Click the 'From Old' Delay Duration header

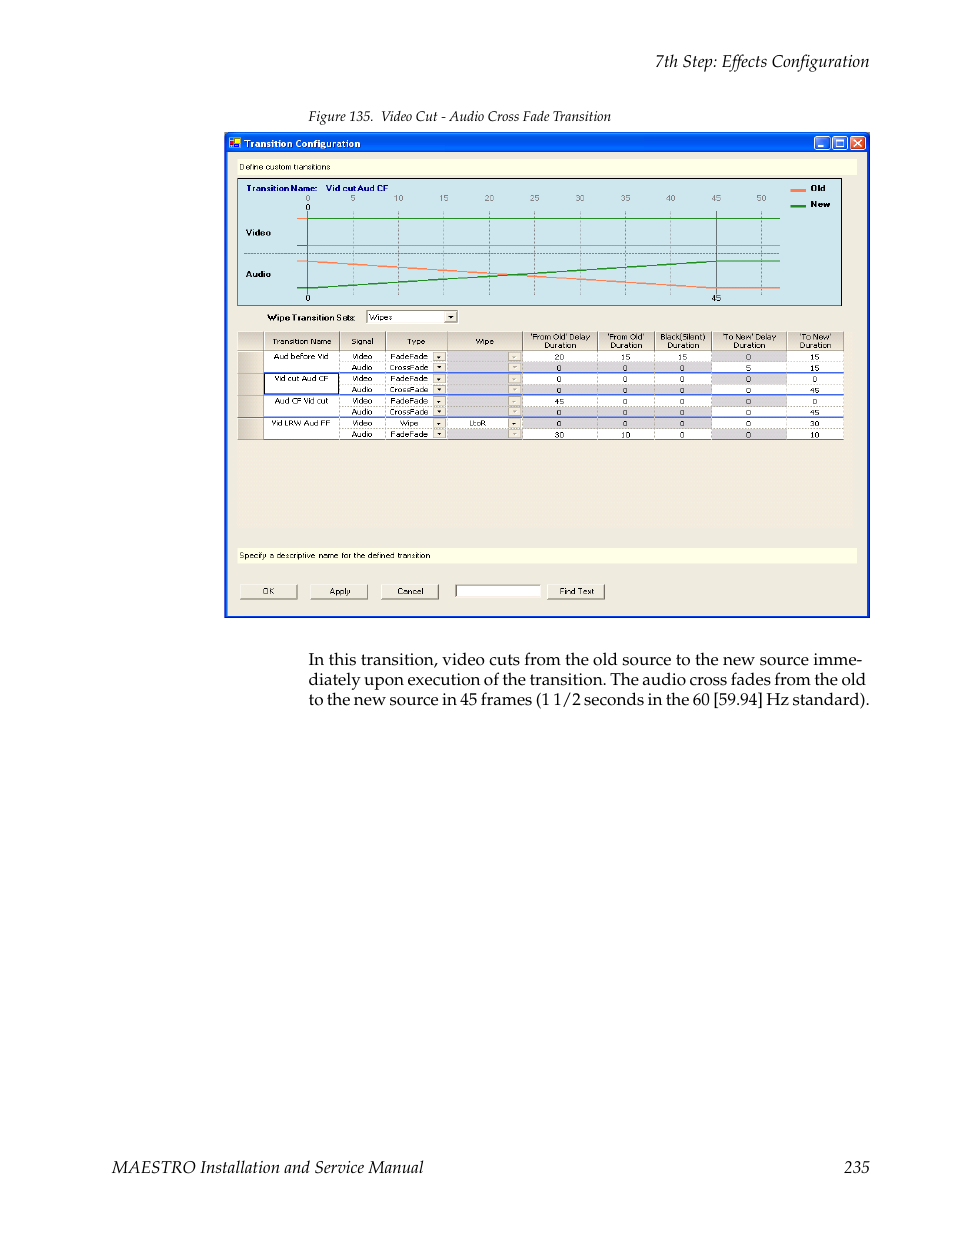pyautogui.click(x=560, y=341)
